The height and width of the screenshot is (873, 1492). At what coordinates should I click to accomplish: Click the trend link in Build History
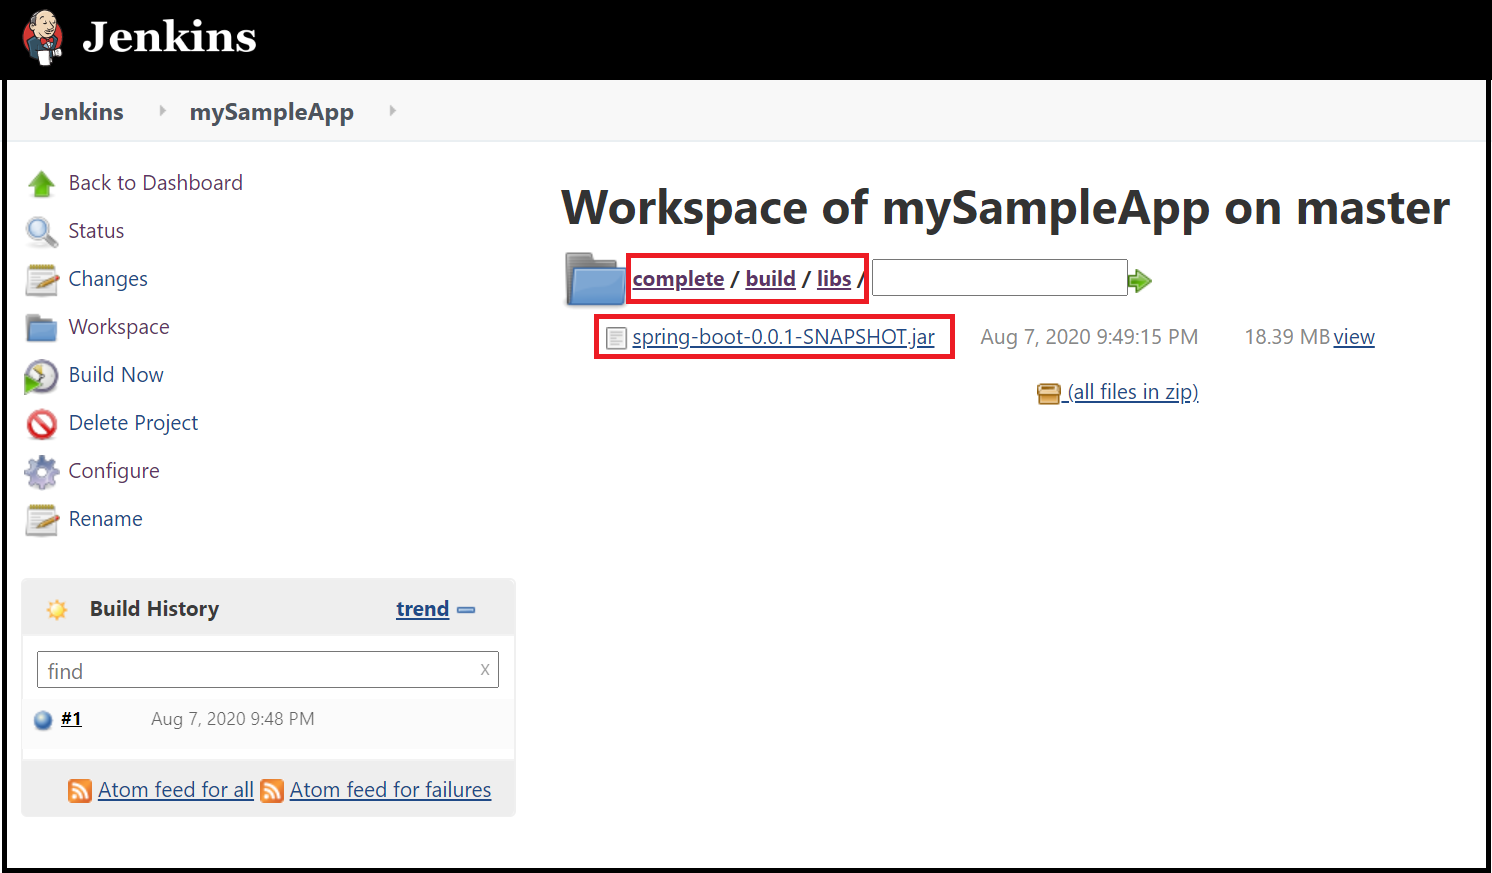click(x=422, y=608)
